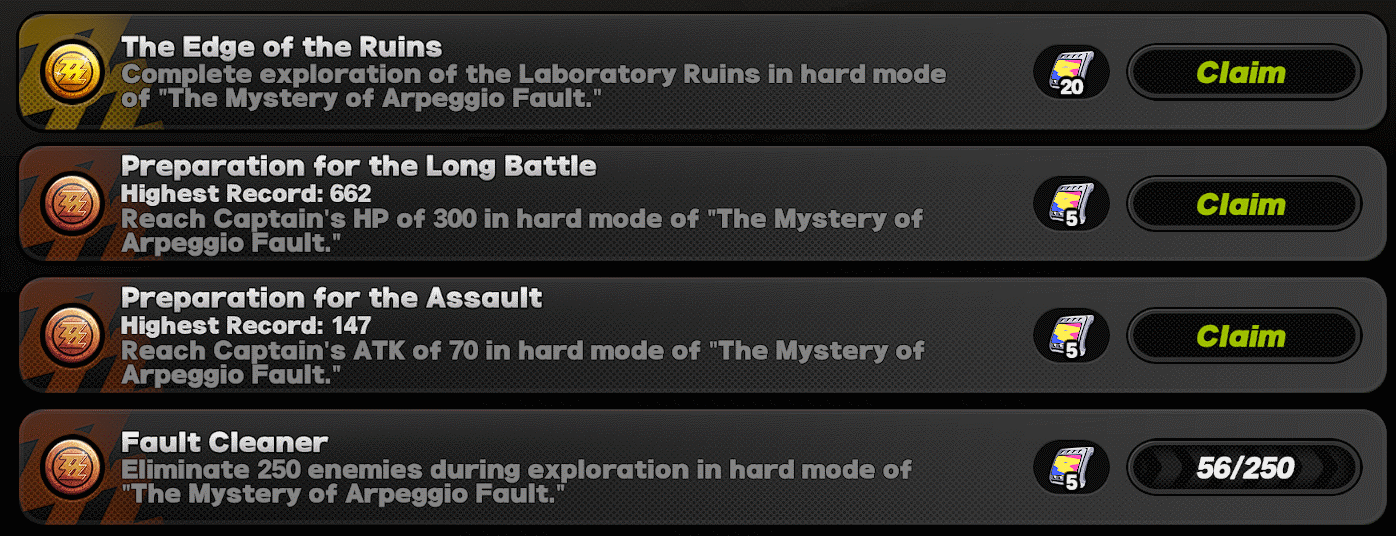Screen dimensions: 1396x536
Task: Click the Eliminate 250 enemies description
Action: click(517, 481)
